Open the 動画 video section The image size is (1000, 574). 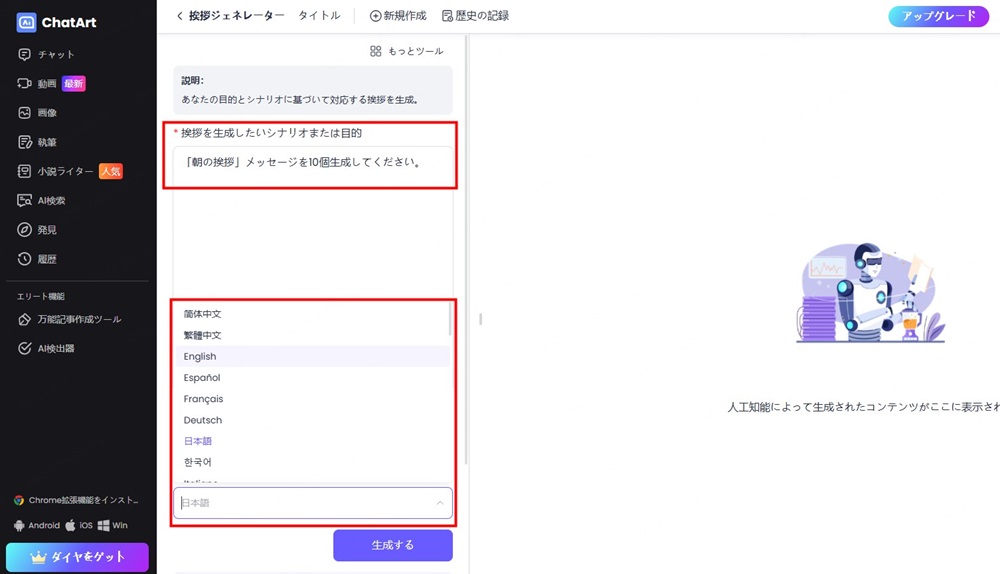(48, 84)
